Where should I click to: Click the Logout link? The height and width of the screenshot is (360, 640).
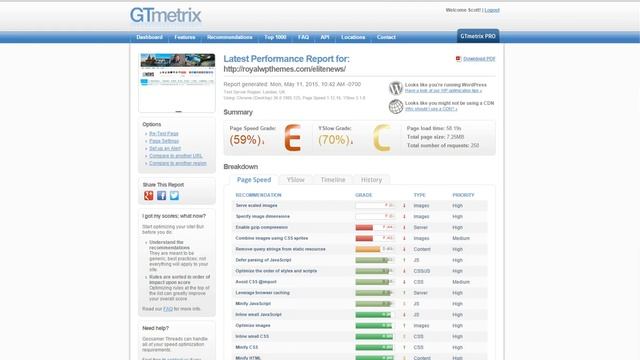pyautogui.click(x=492, y=10)
